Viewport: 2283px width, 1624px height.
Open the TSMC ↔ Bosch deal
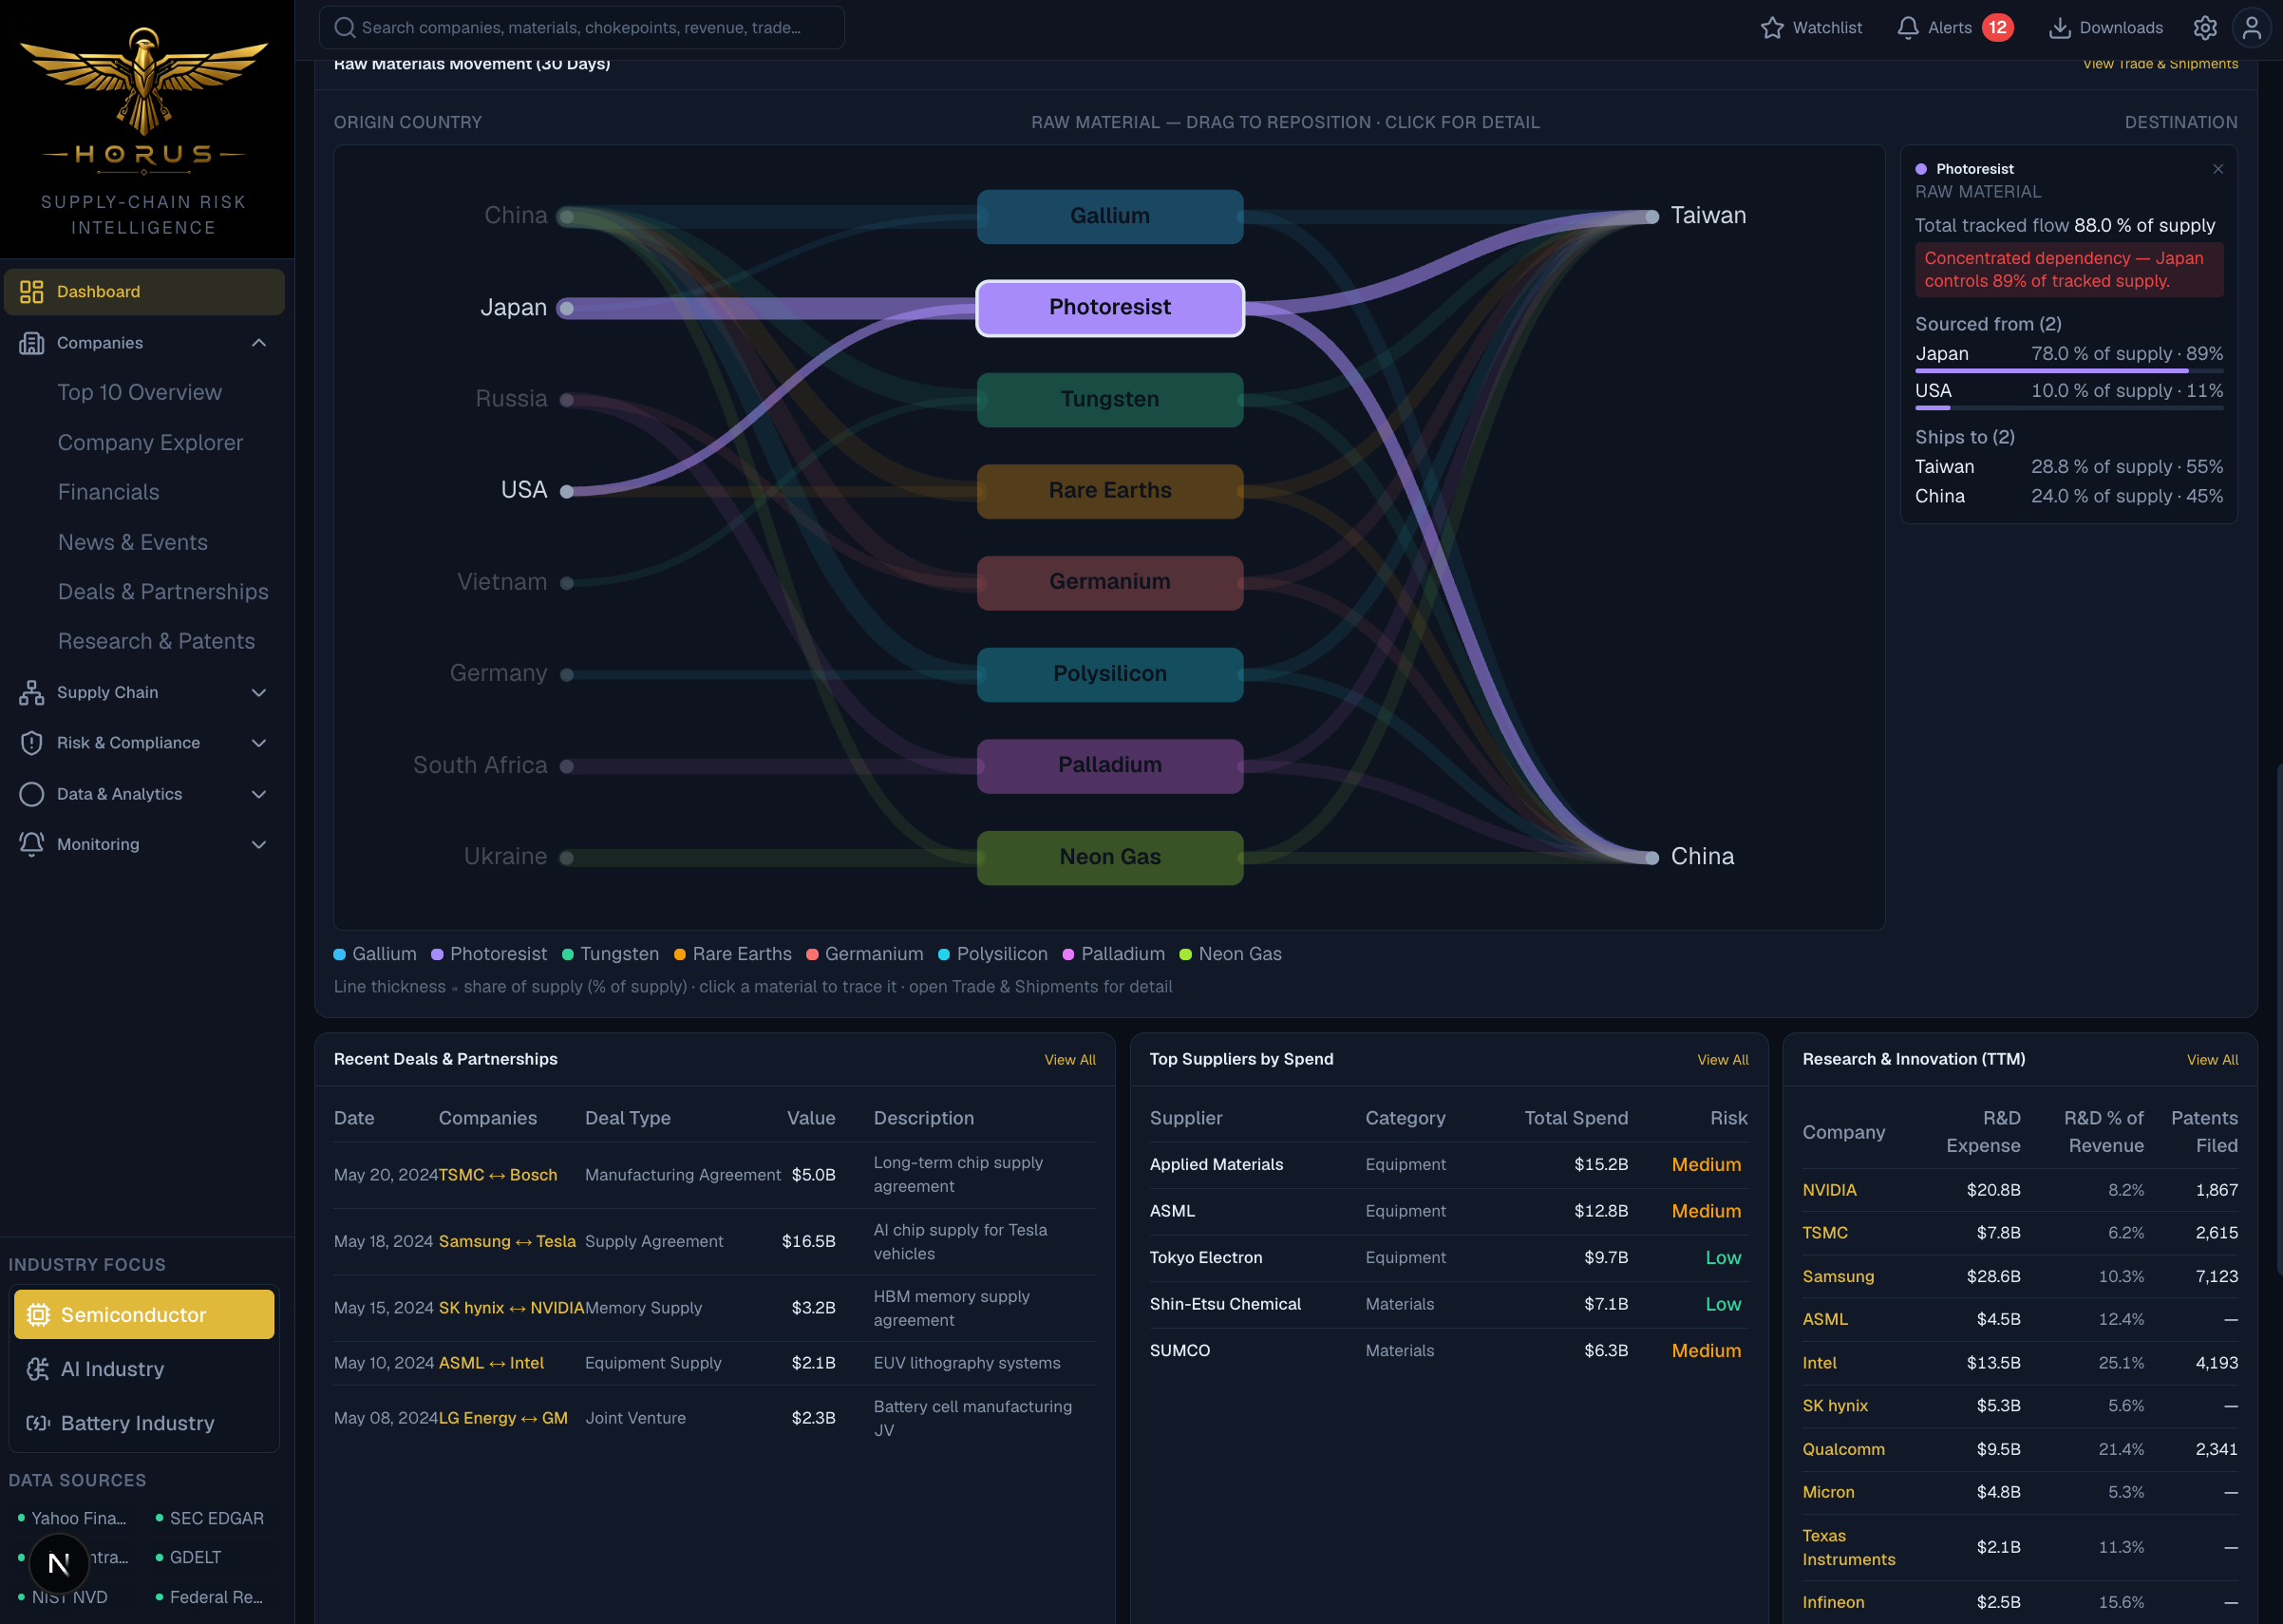(x=498, y=1175)
